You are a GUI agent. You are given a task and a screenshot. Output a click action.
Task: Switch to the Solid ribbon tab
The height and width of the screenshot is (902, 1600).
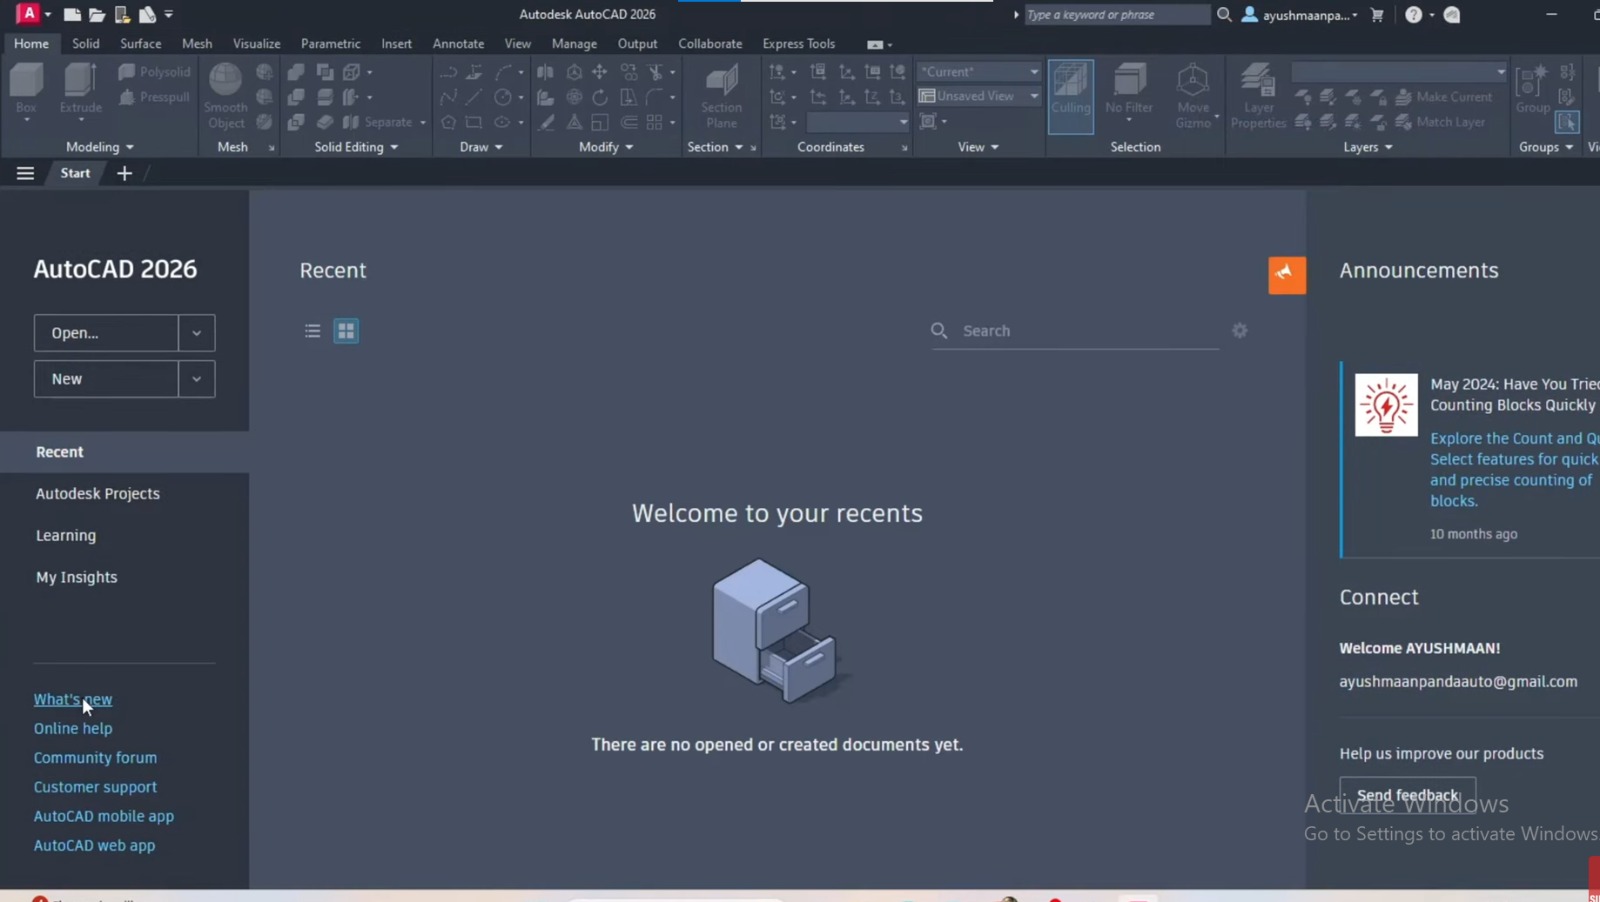point(86,44)
